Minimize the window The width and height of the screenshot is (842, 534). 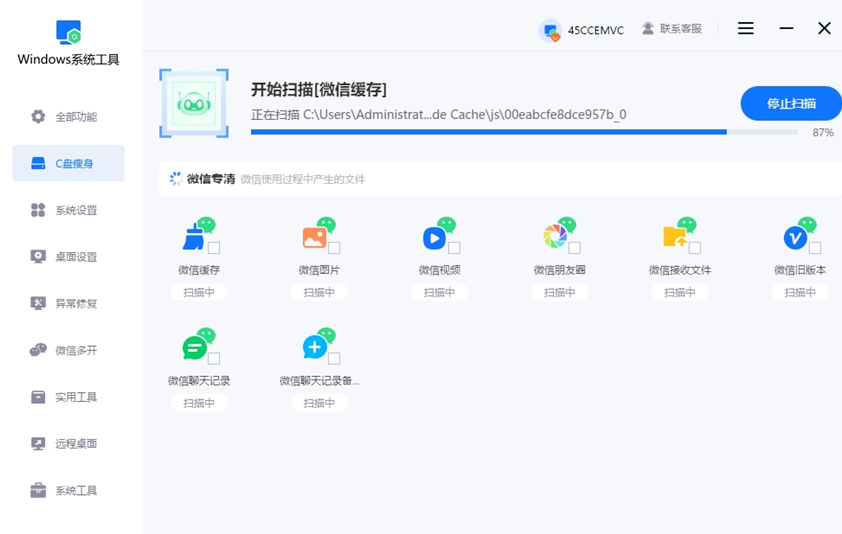[786, 28]
